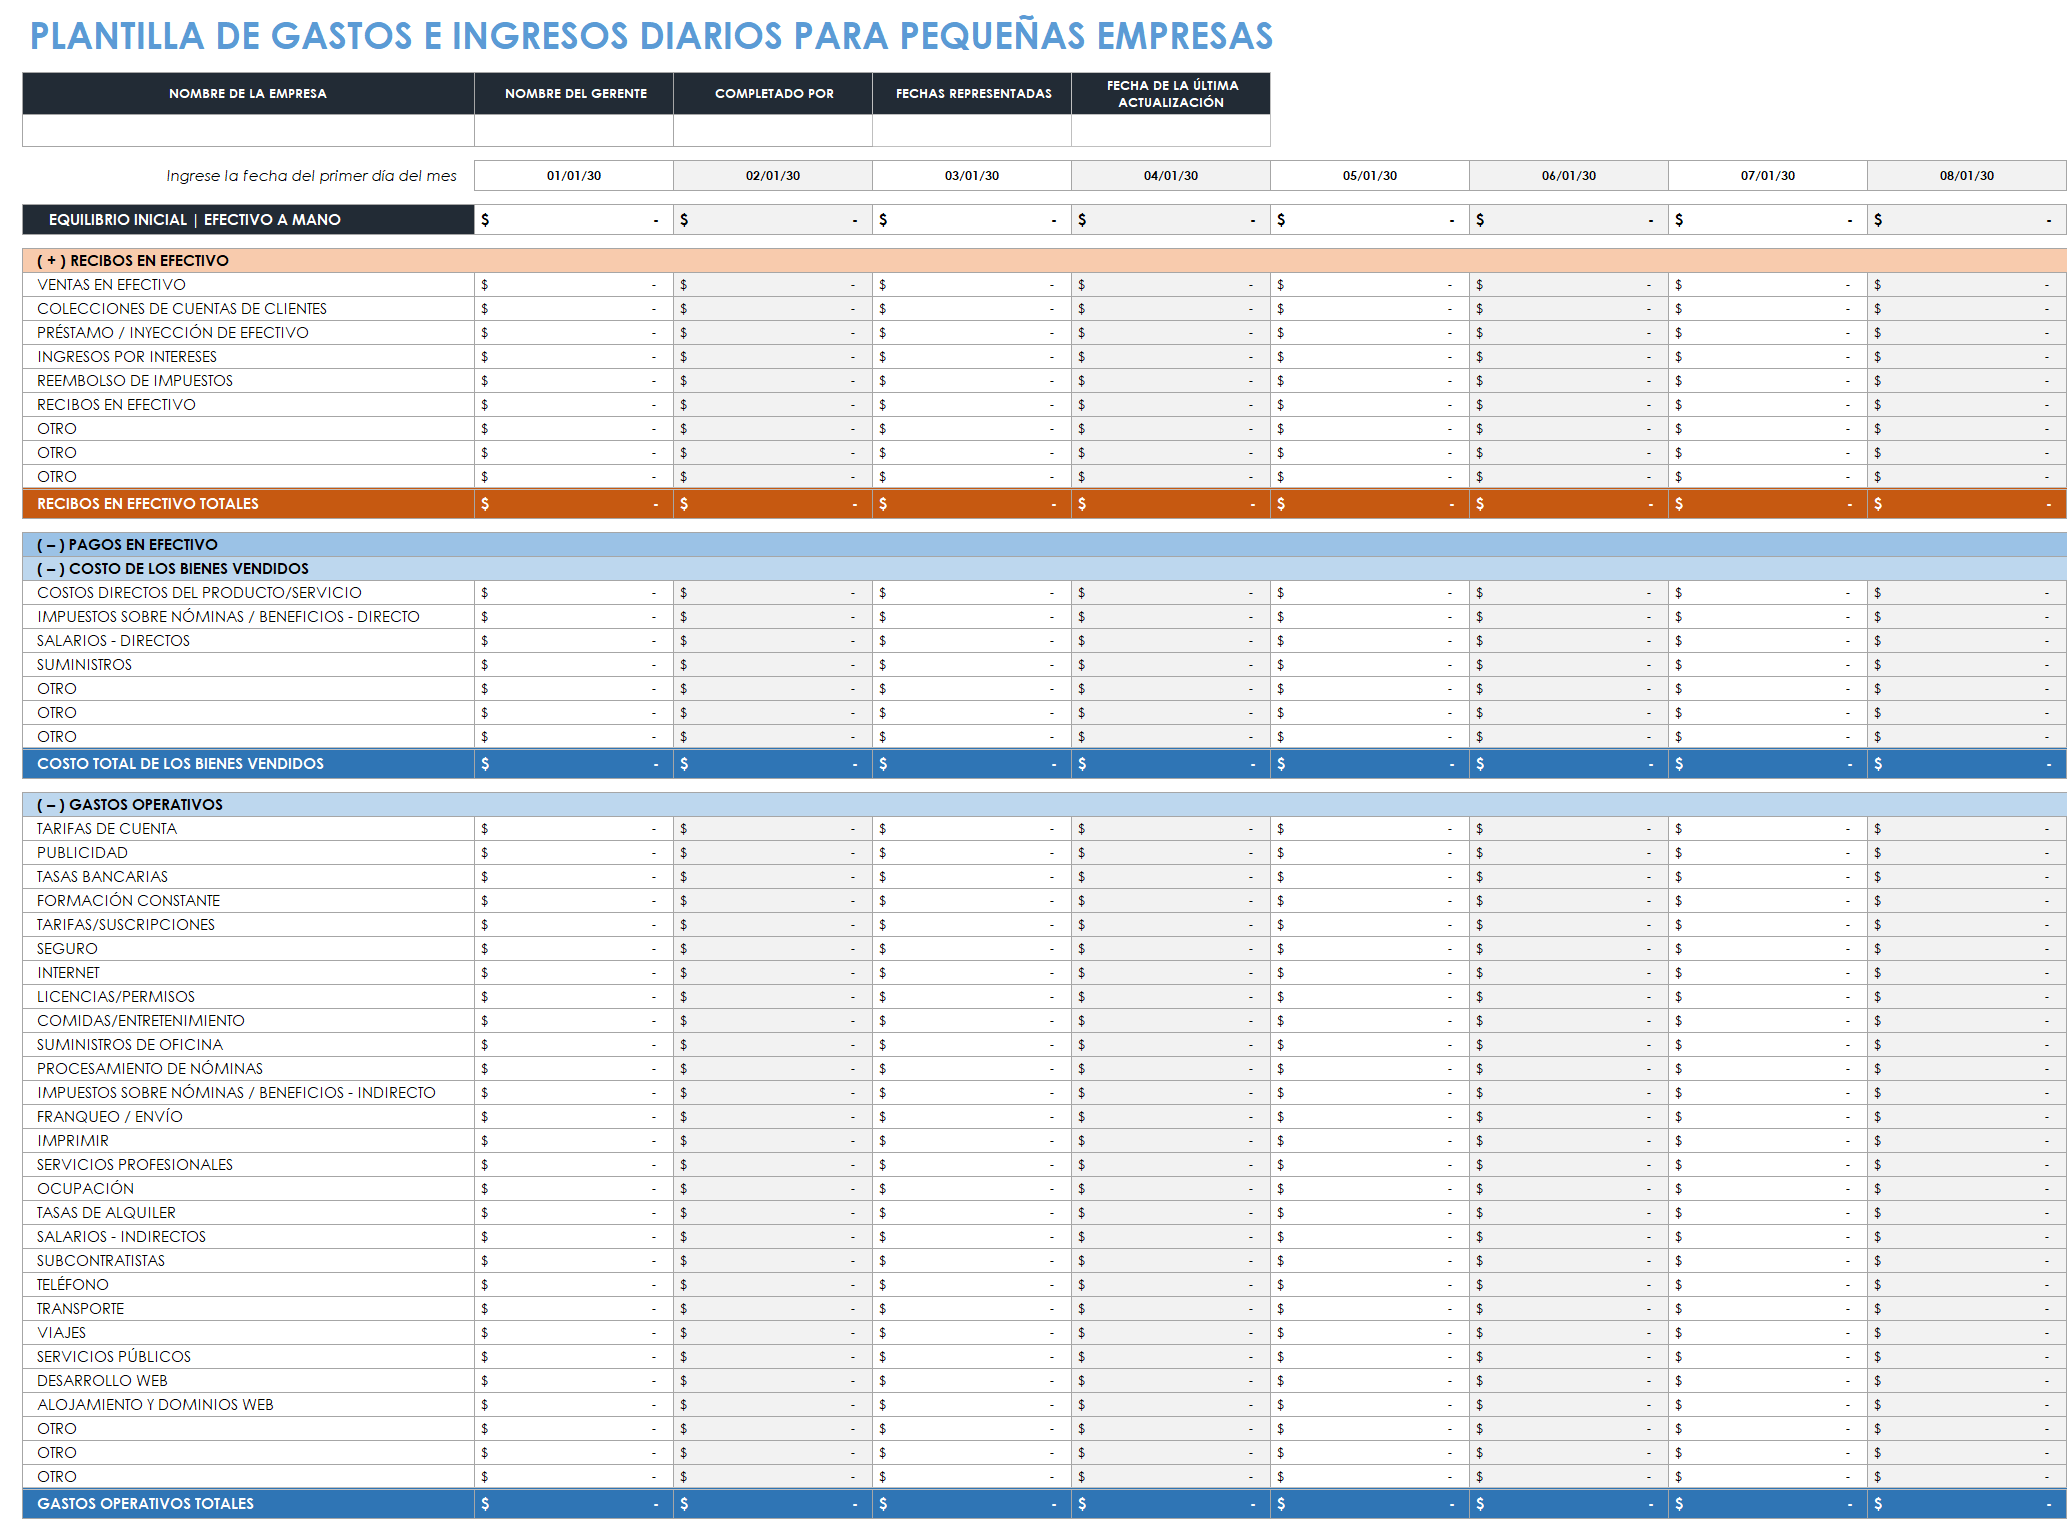Viewport: 2067px width, 1528px height.
Task: Click the VIAJES row label
Action: [61, 1333]
